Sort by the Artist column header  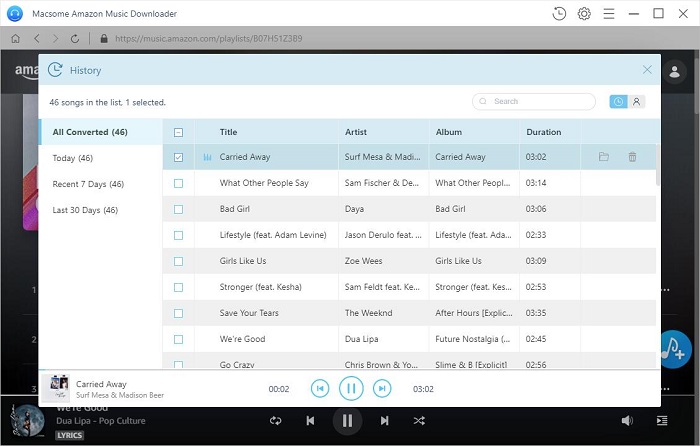356,132
